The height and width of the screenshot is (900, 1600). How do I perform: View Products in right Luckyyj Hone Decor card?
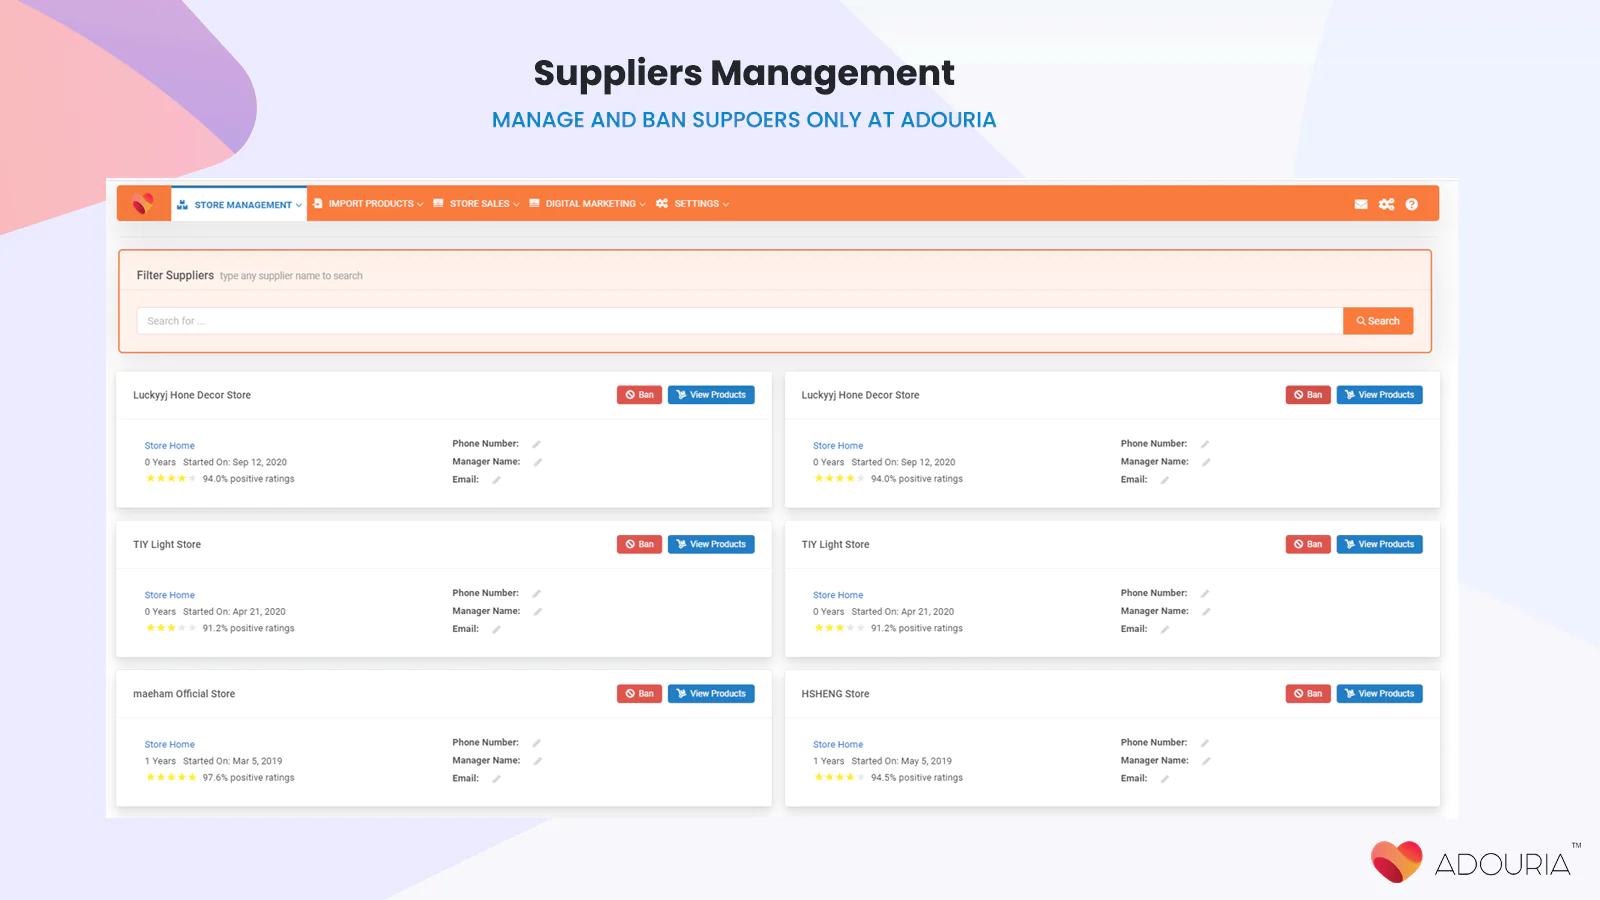[1379, 395]
